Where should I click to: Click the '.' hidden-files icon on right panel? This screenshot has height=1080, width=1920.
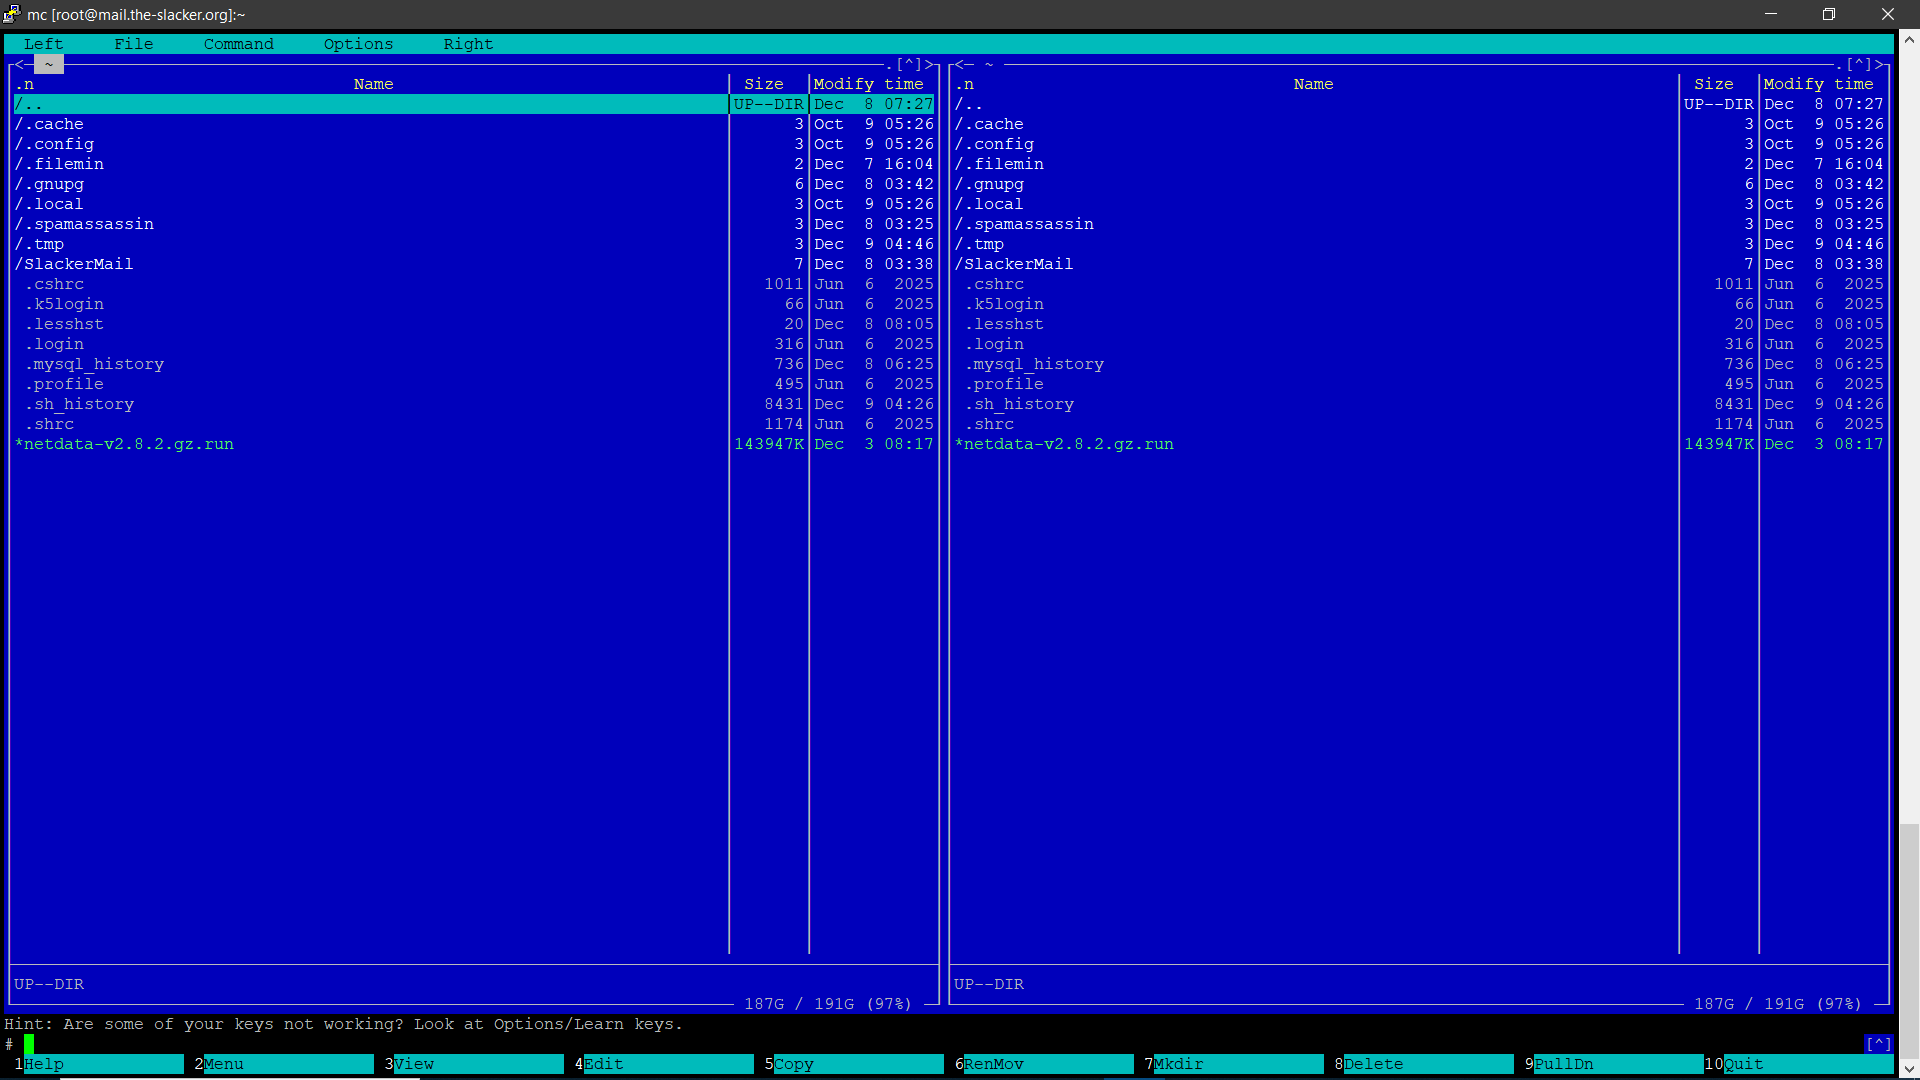pyautogui.click(x=1838, y=64)
